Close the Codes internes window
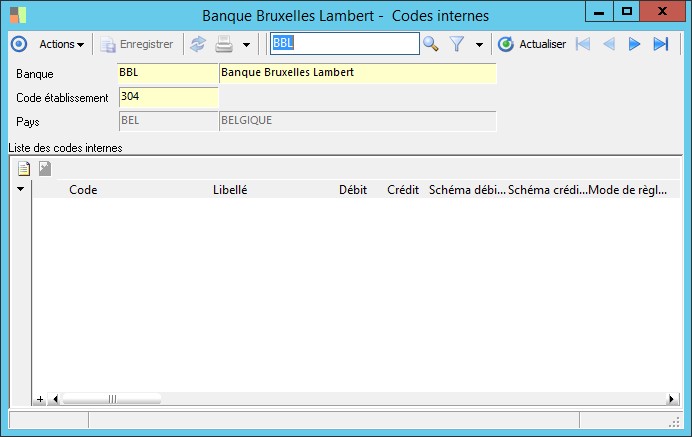Viewport: 692px width, 437px height. [662, 11]
